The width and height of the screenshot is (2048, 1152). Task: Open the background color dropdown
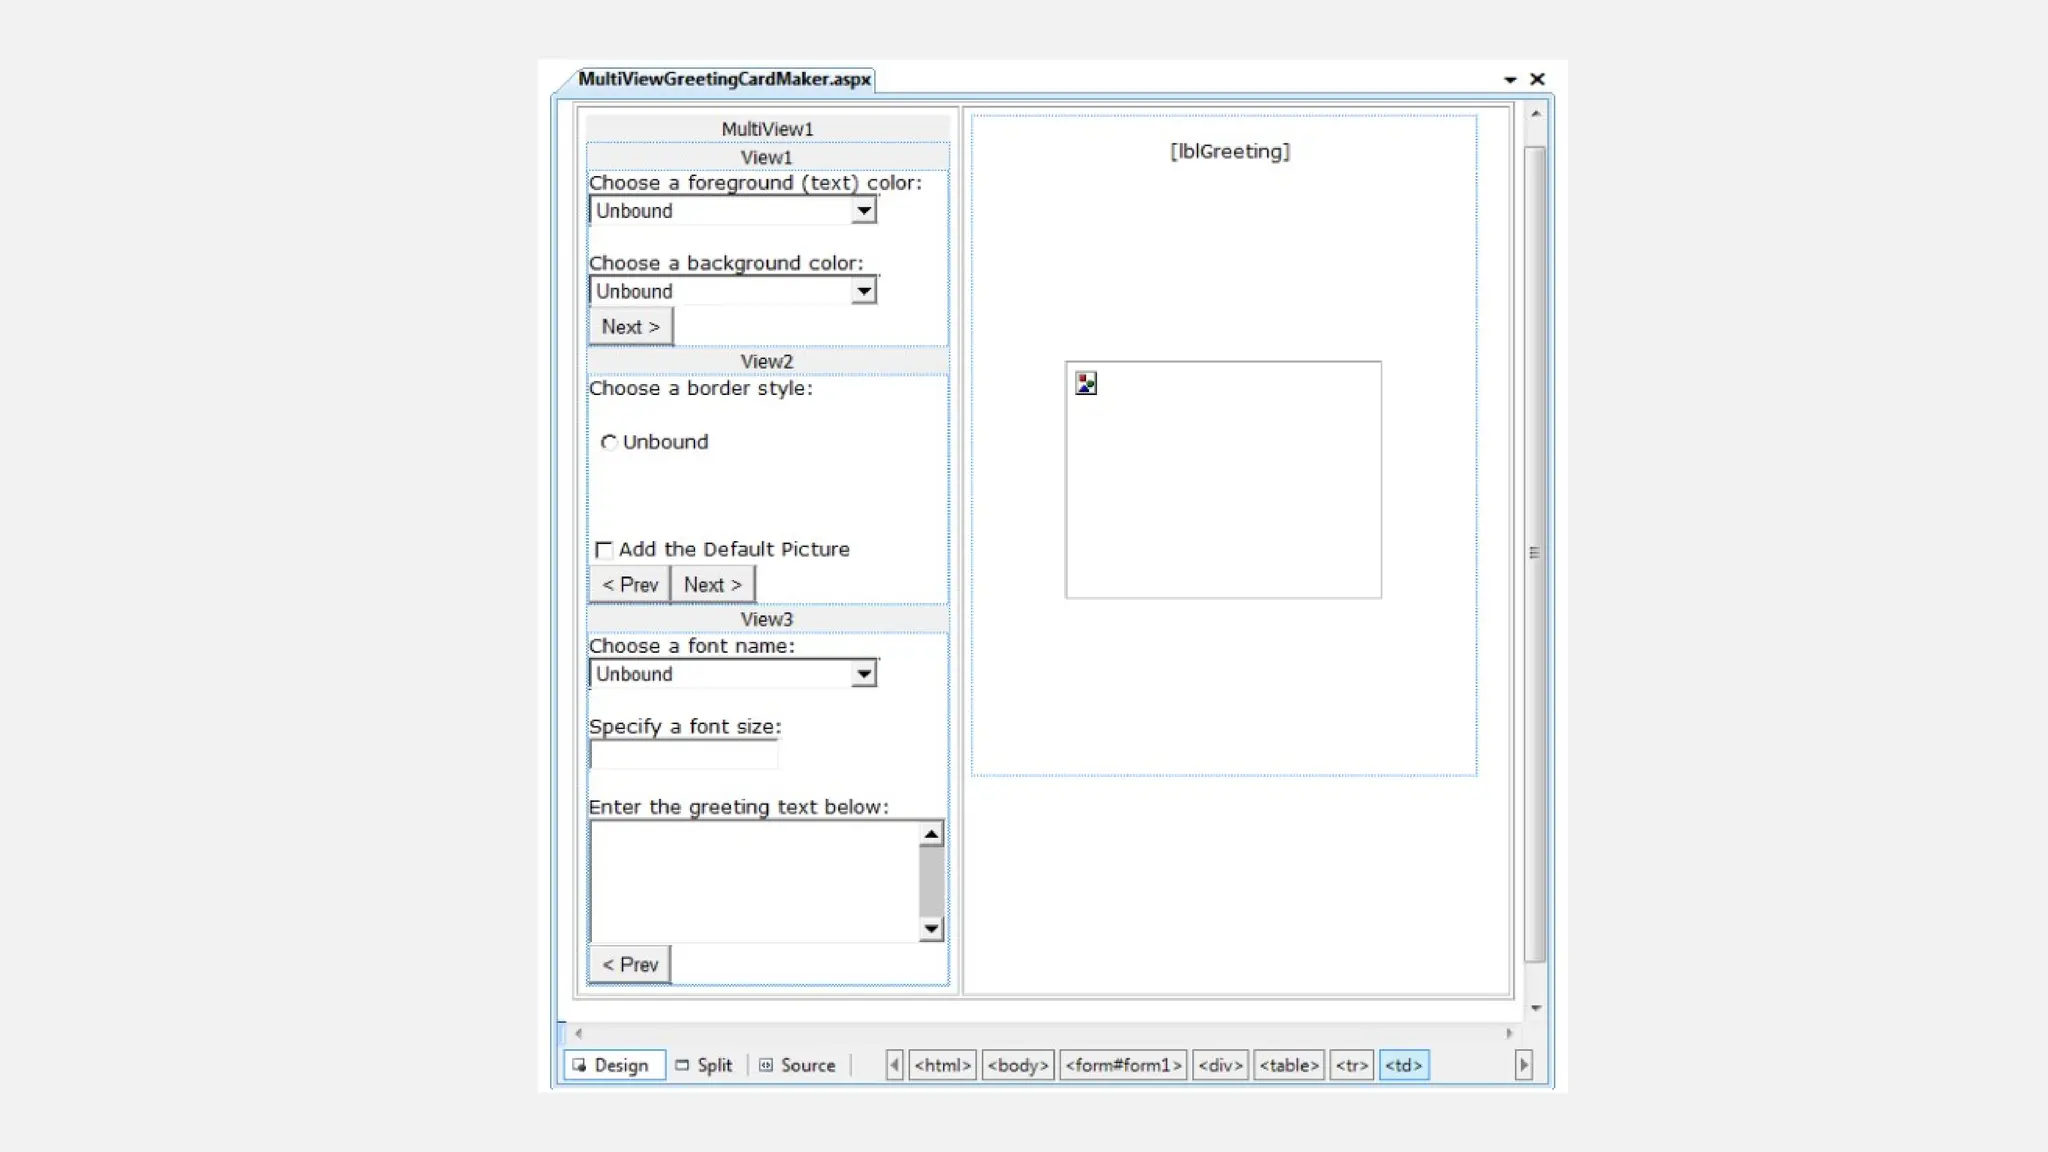(864, 291)
